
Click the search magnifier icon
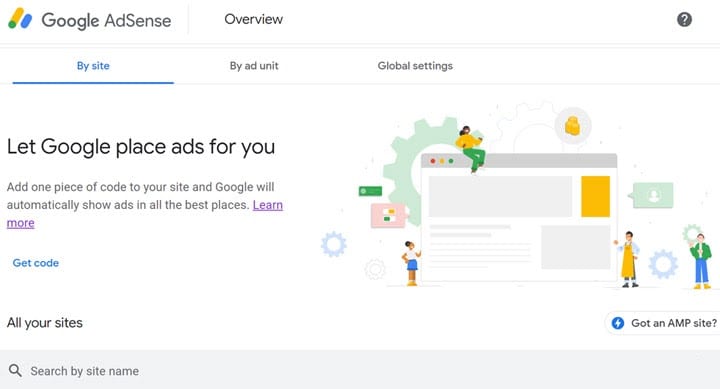pyautogui.click(x=15, y=370)
